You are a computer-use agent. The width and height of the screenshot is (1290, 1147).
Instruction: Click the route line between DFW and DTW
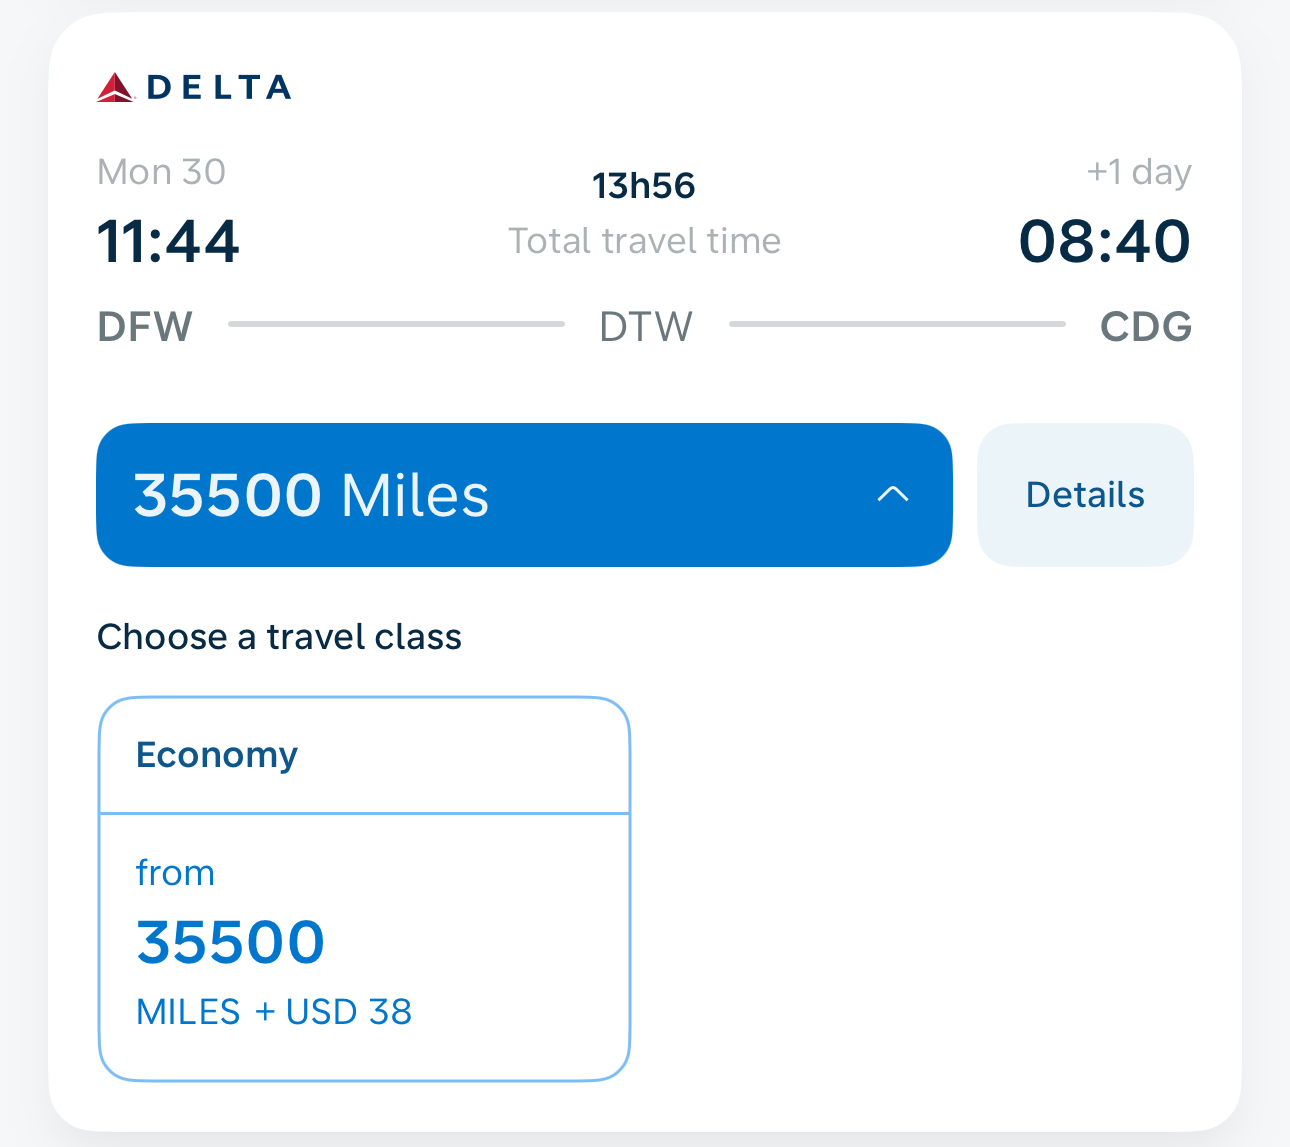(x=396, y=324)
